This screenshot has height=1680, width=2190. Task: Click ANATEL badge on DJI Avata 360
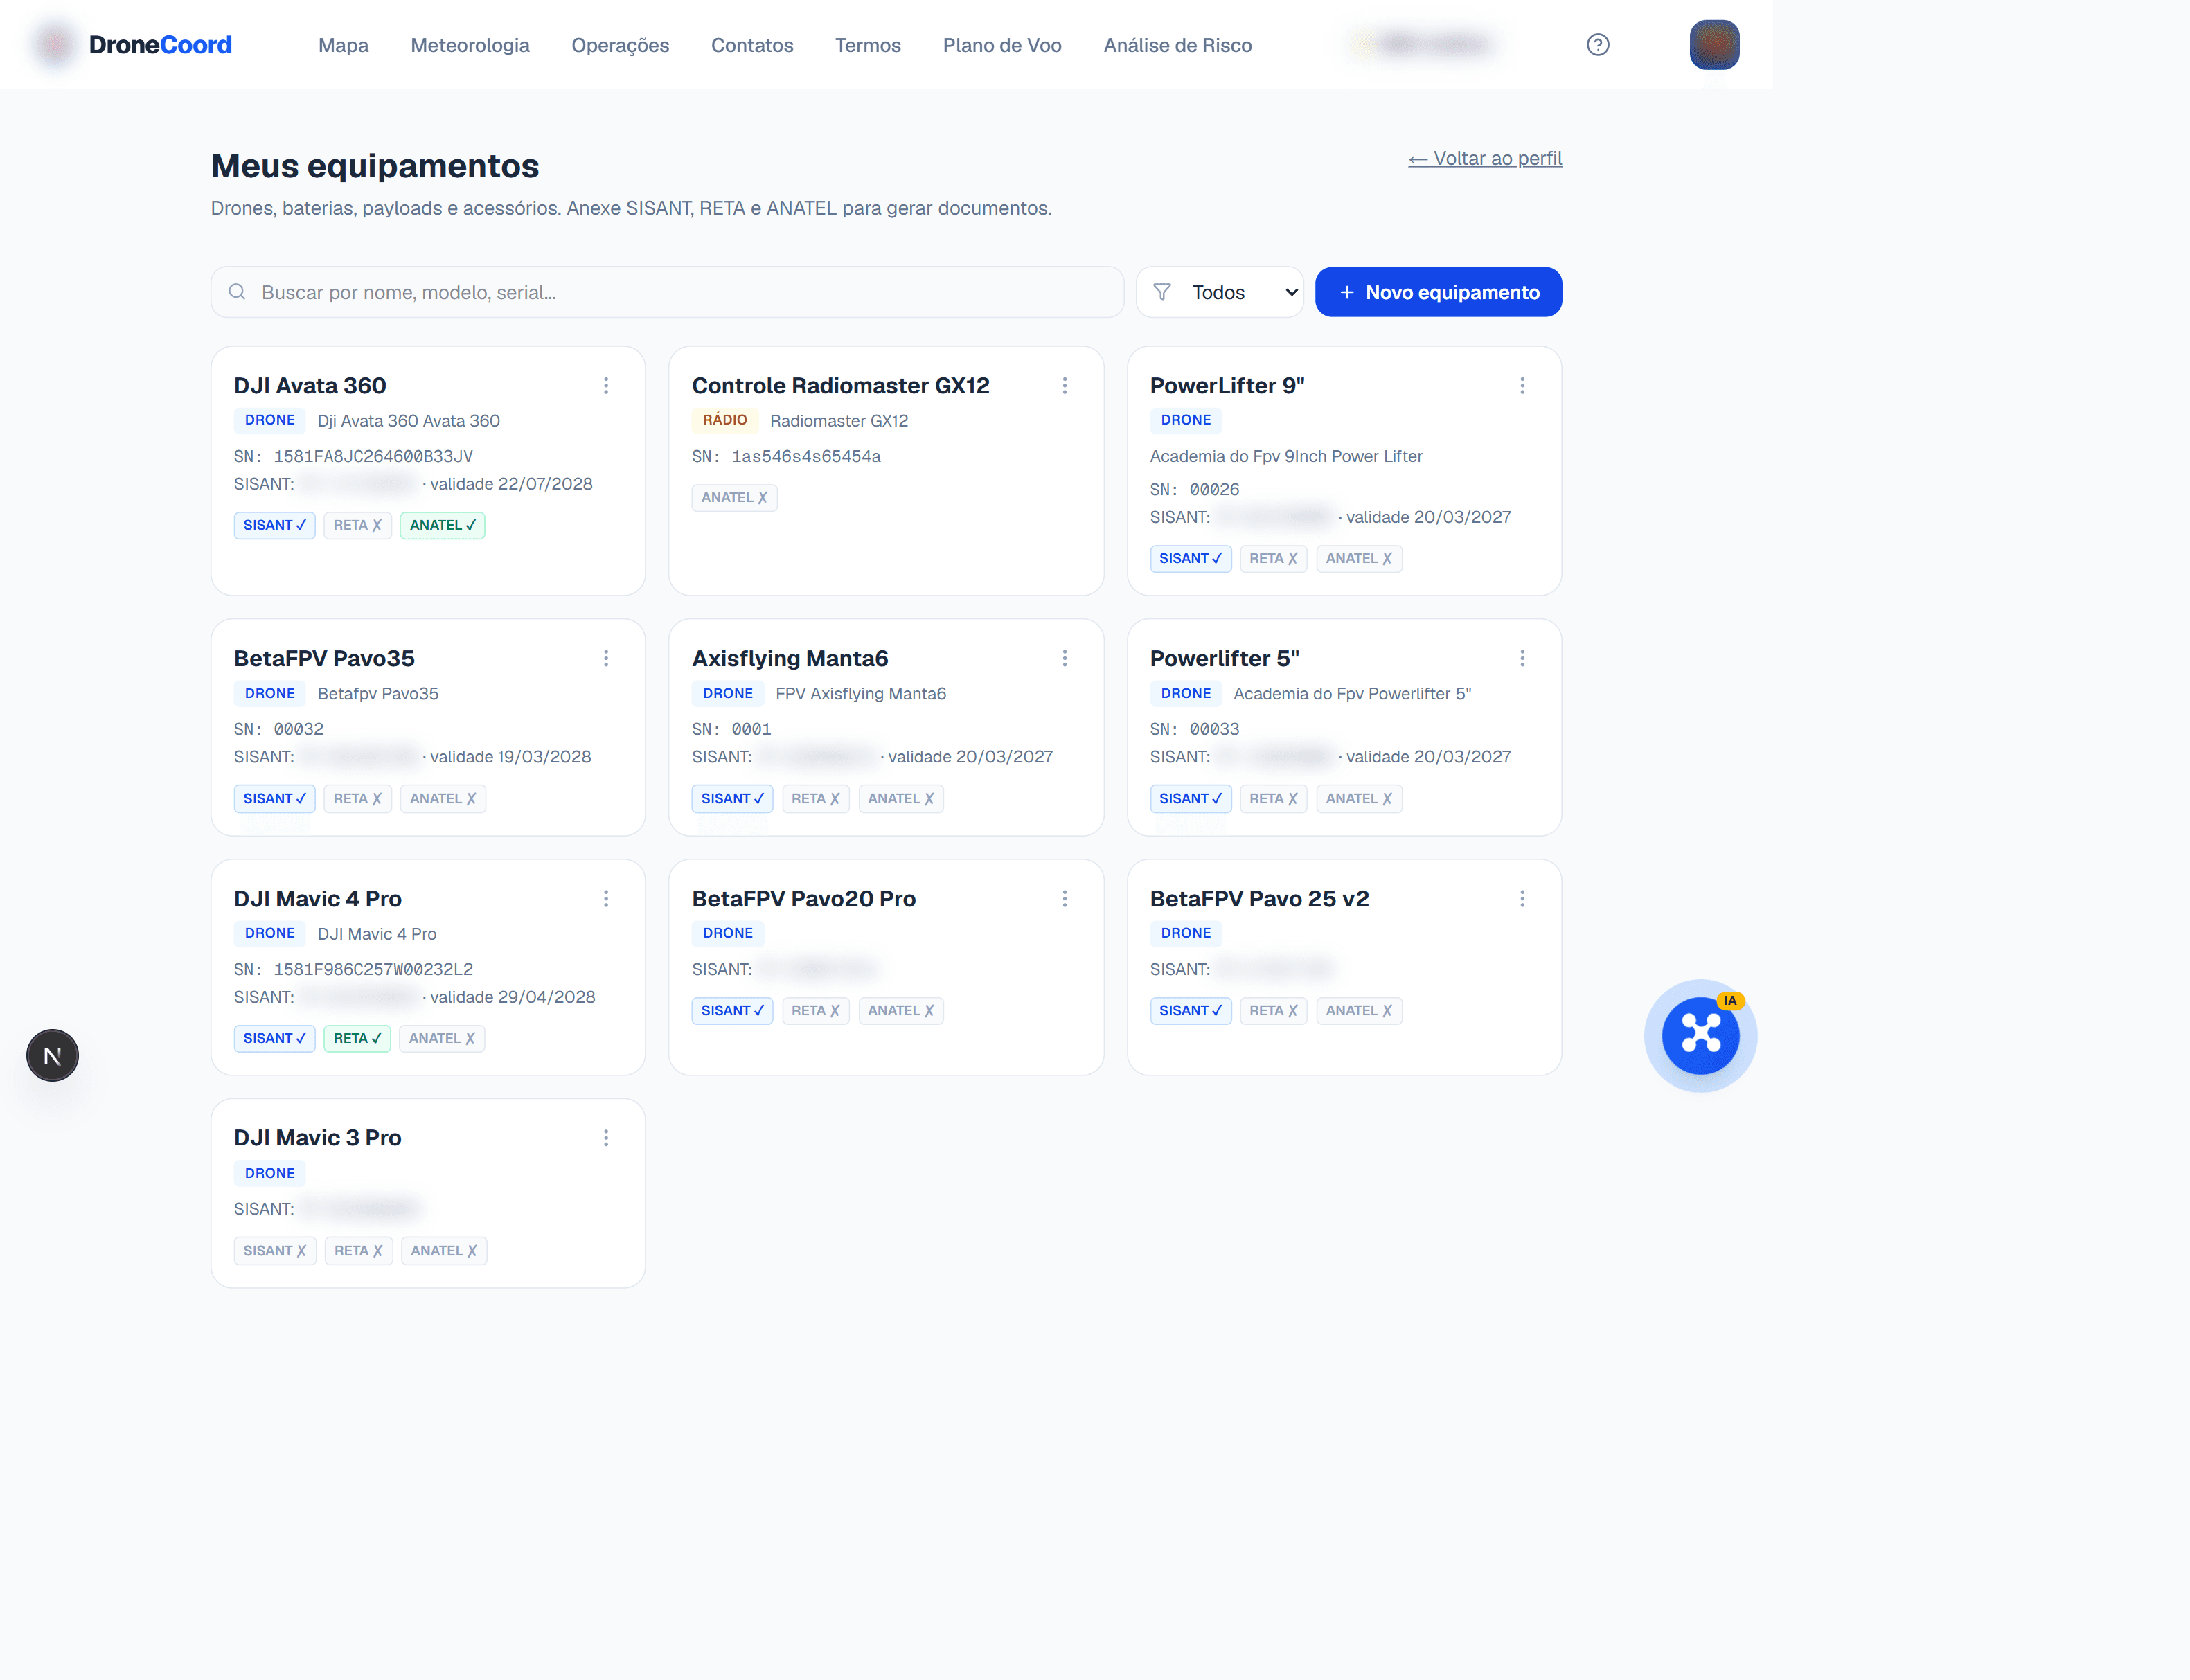(x=442, y=525)
